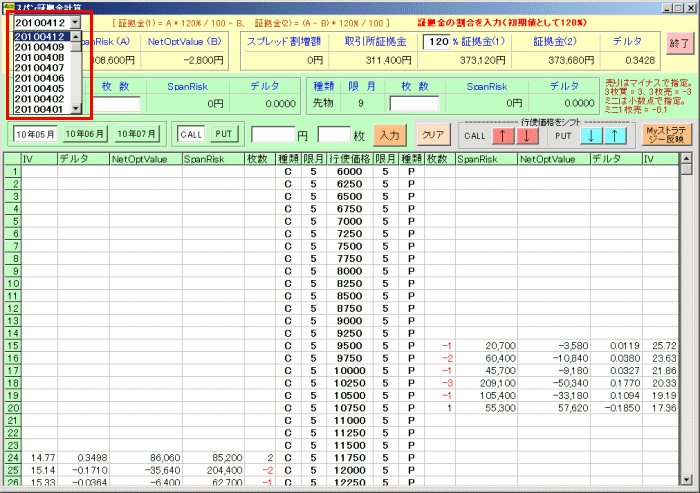The height and width of the screenshot is (493, 700).
Task: Click the PUT shift up arrow
Action: click(616, 136)
